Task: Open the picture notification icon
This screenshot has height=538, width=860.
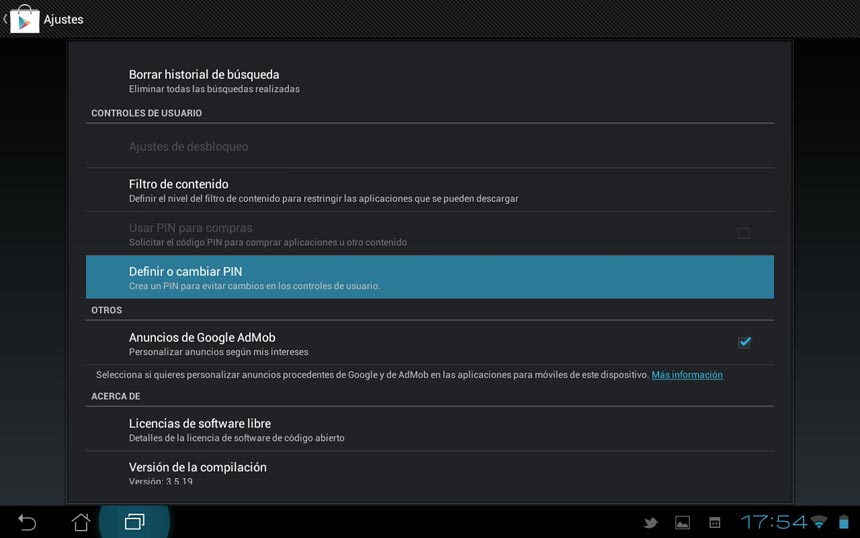Action: (x=682, y=523)
